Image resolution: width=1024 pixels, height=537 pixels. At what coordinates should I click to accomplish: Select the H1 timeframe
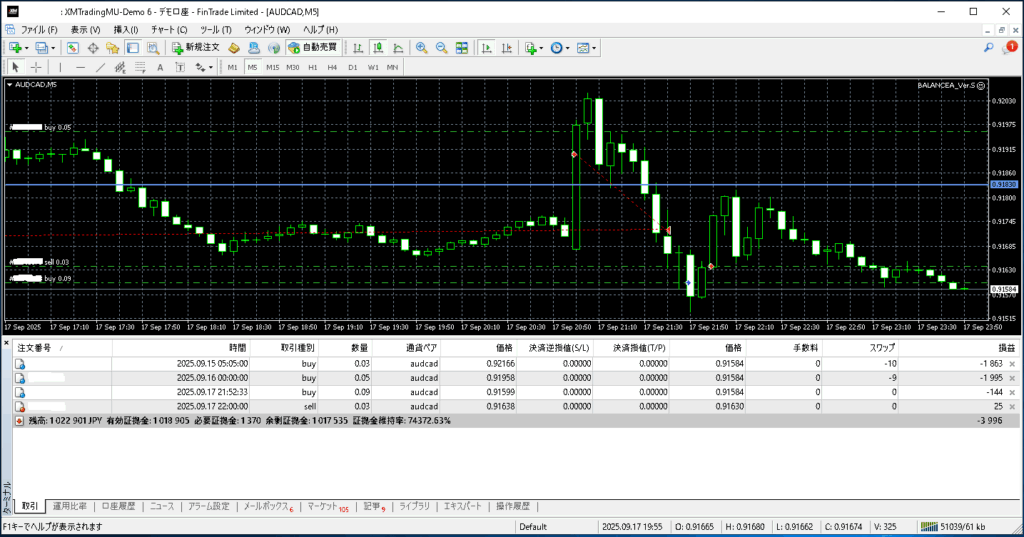point(313,67)
